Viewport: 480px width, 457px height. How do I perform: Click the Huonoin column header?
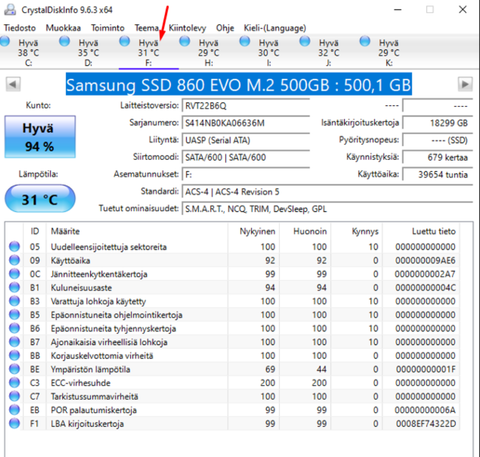tap(305, 231)
